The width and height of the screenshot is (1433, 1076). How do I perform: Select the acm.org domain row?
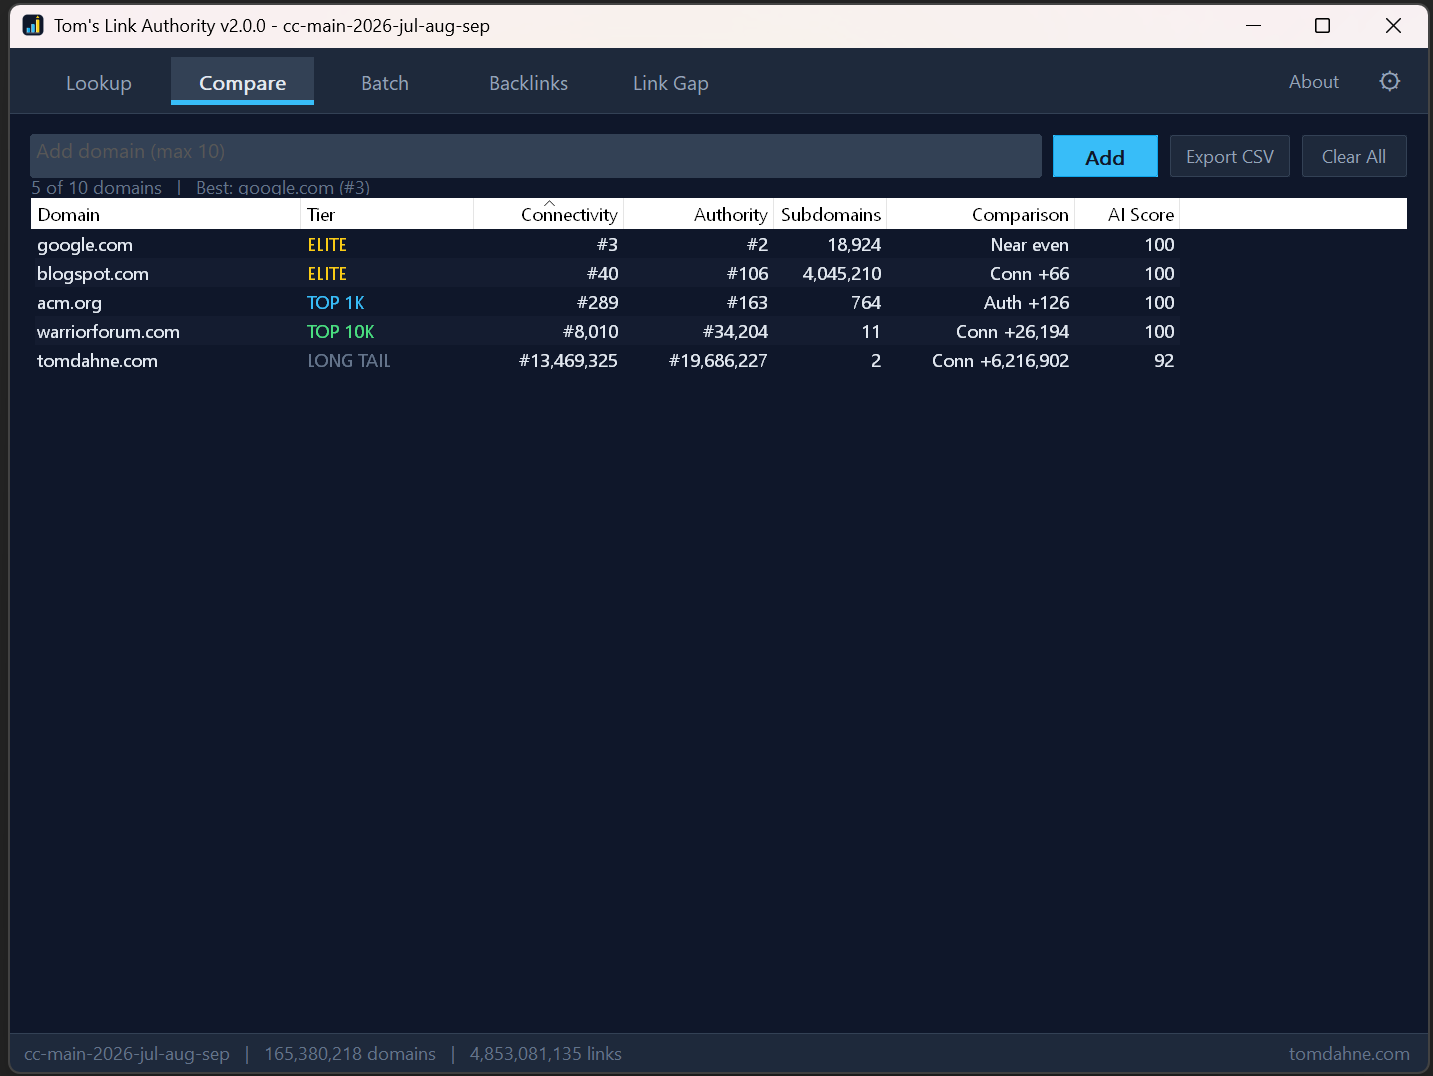[x=605, y=303]
